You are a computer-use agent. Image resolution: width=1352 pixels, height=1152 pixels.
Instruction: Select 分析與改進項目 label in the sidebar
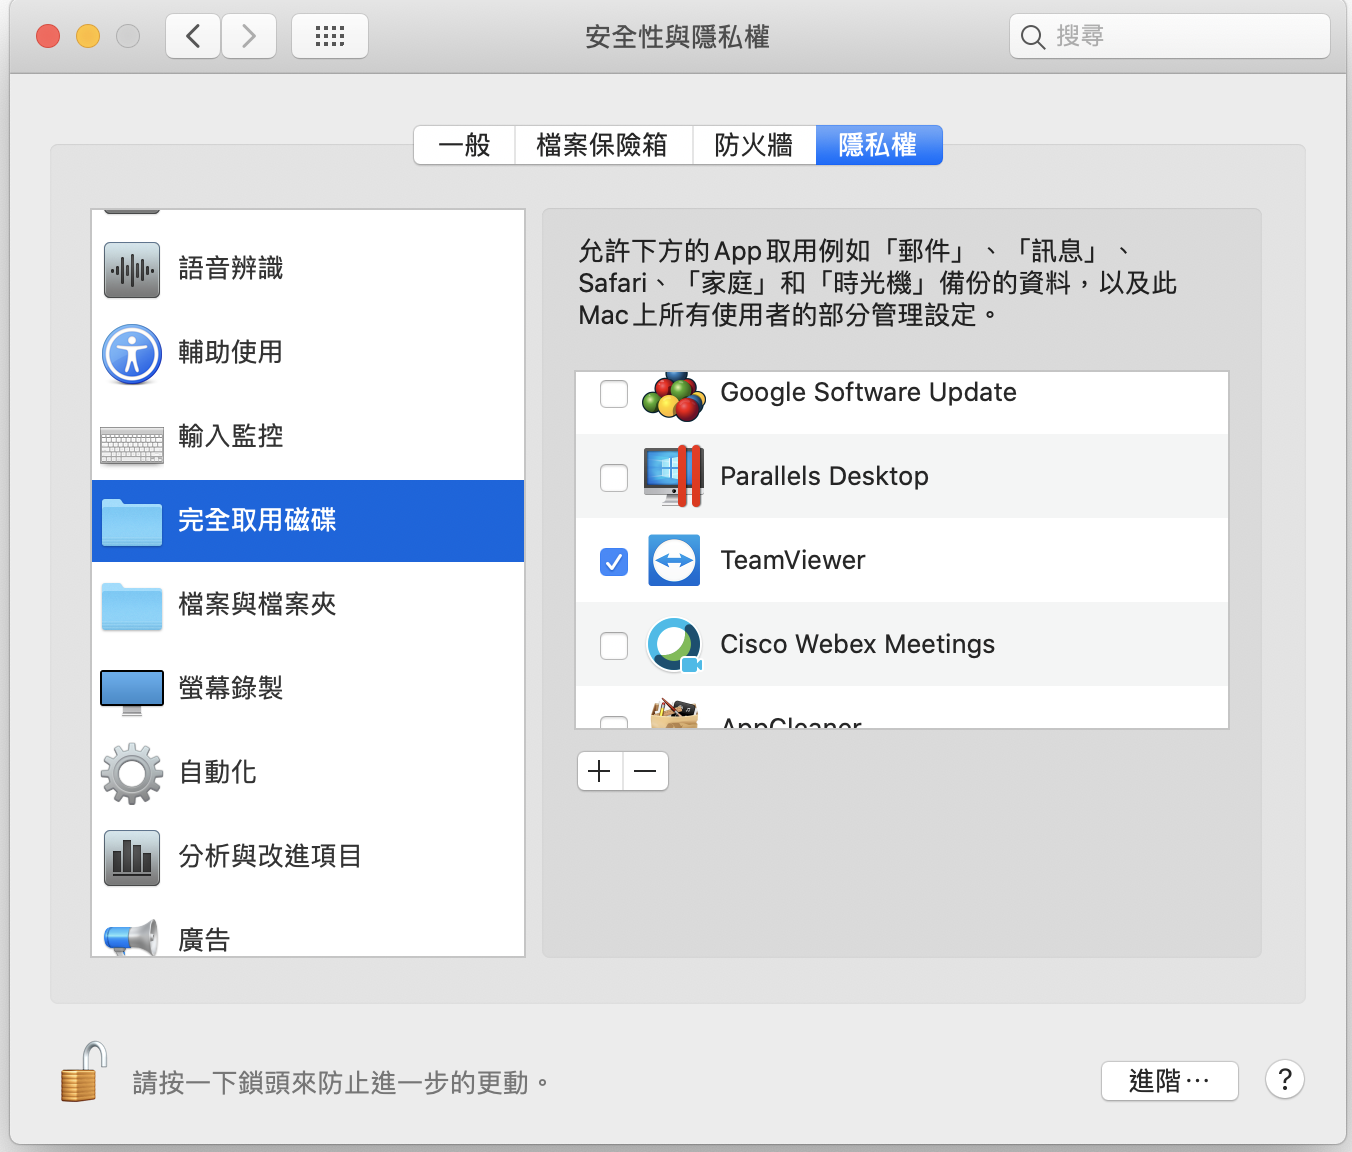point(270,856)
